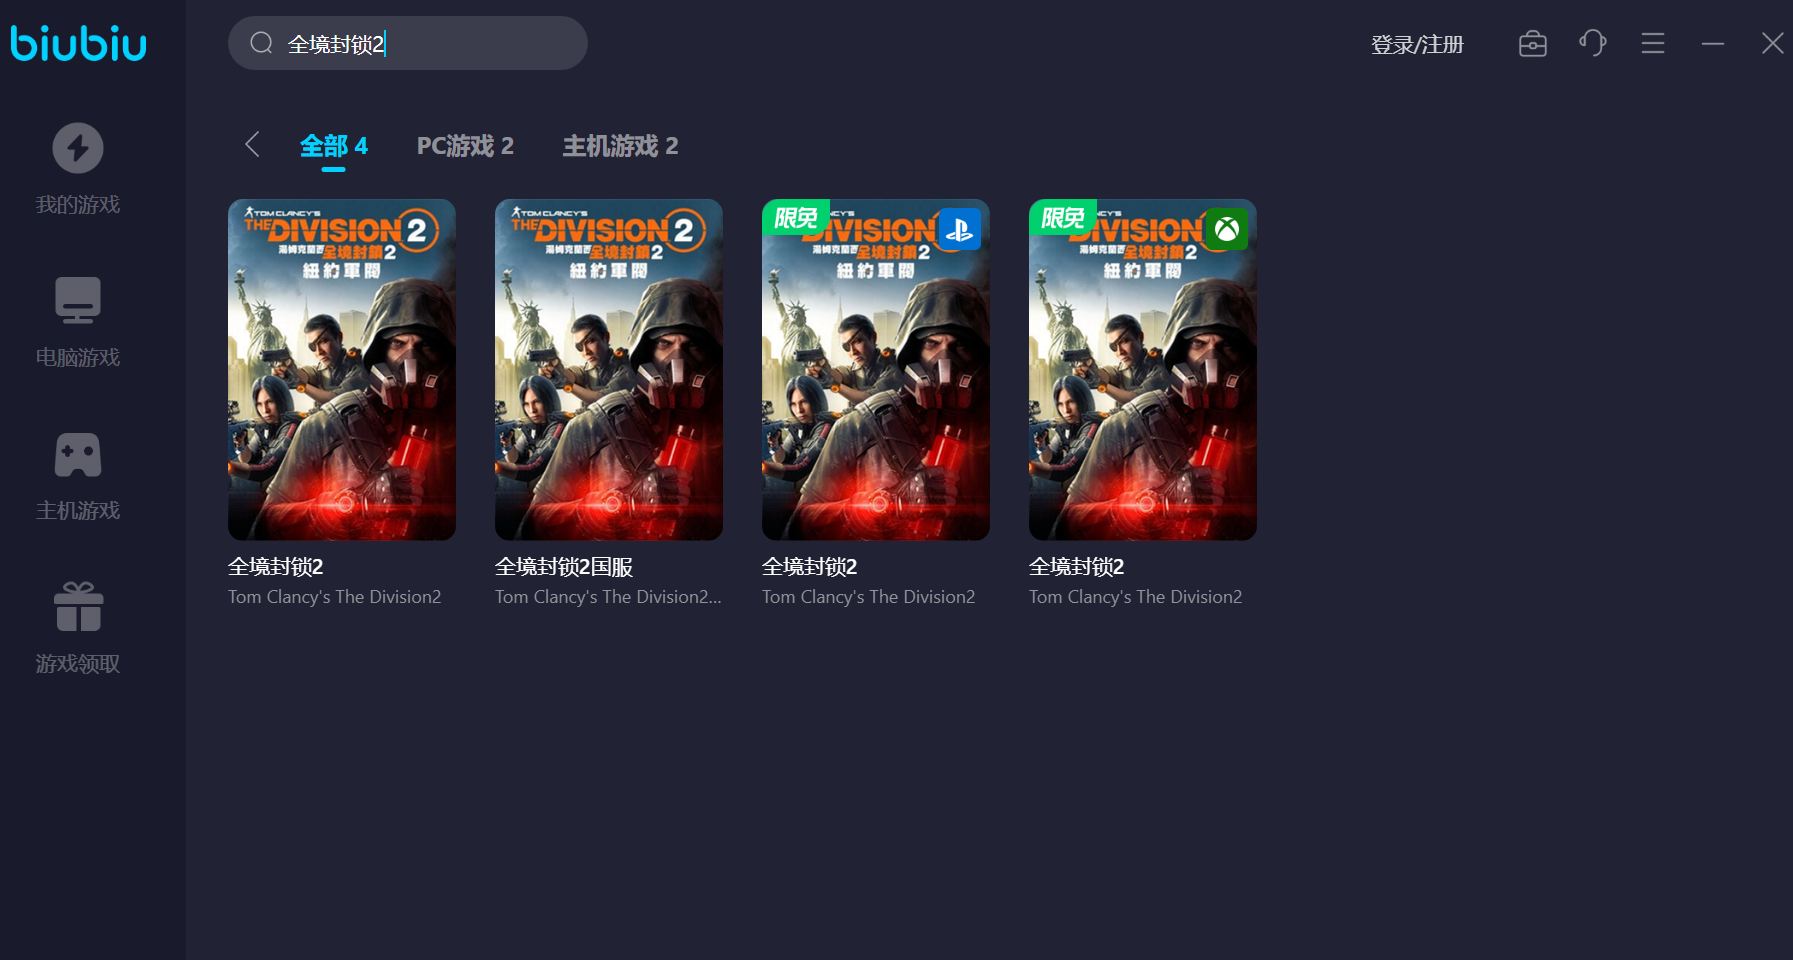Click the 电脑游戏 sidebar label
This screenshot has width=1793, height=960.
(78, 358)
